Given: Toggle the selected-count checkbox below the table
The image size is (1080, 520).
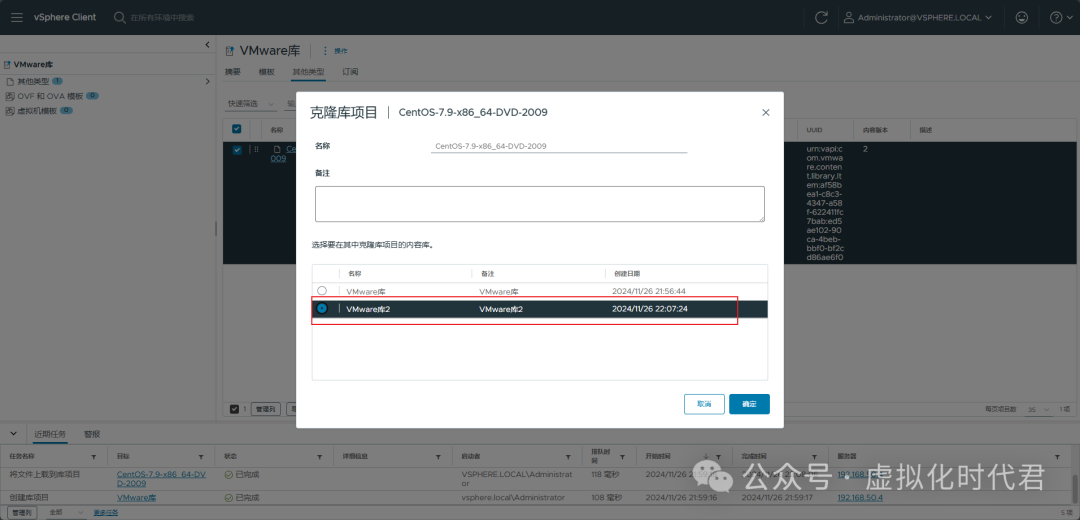Looking at the screenshot, I should tap(234, 409).
